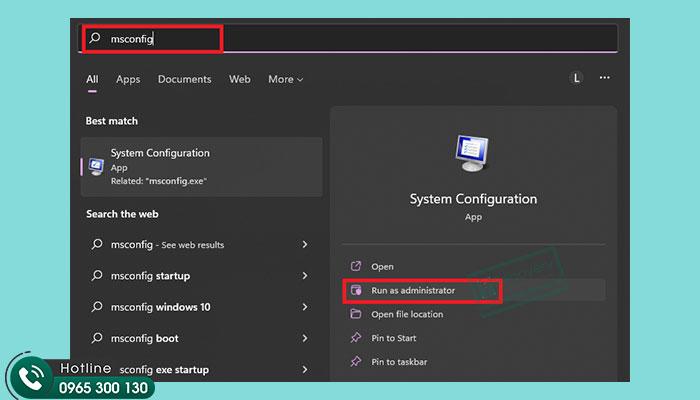Expand arrow for msconfig boot
Image resolution: width=700 pixels, height=400 pixels.
[x=305, y=338]
